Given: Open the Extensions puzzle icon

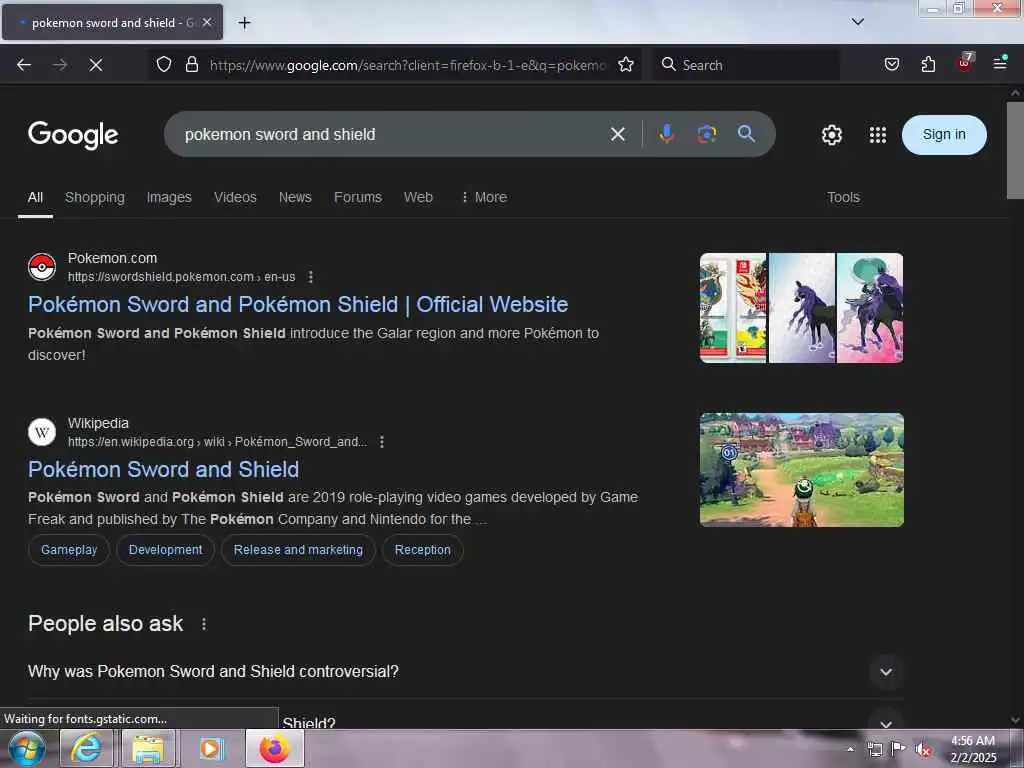Looking at the screenshot, I should pyautogui.click(x=928, y=64).
